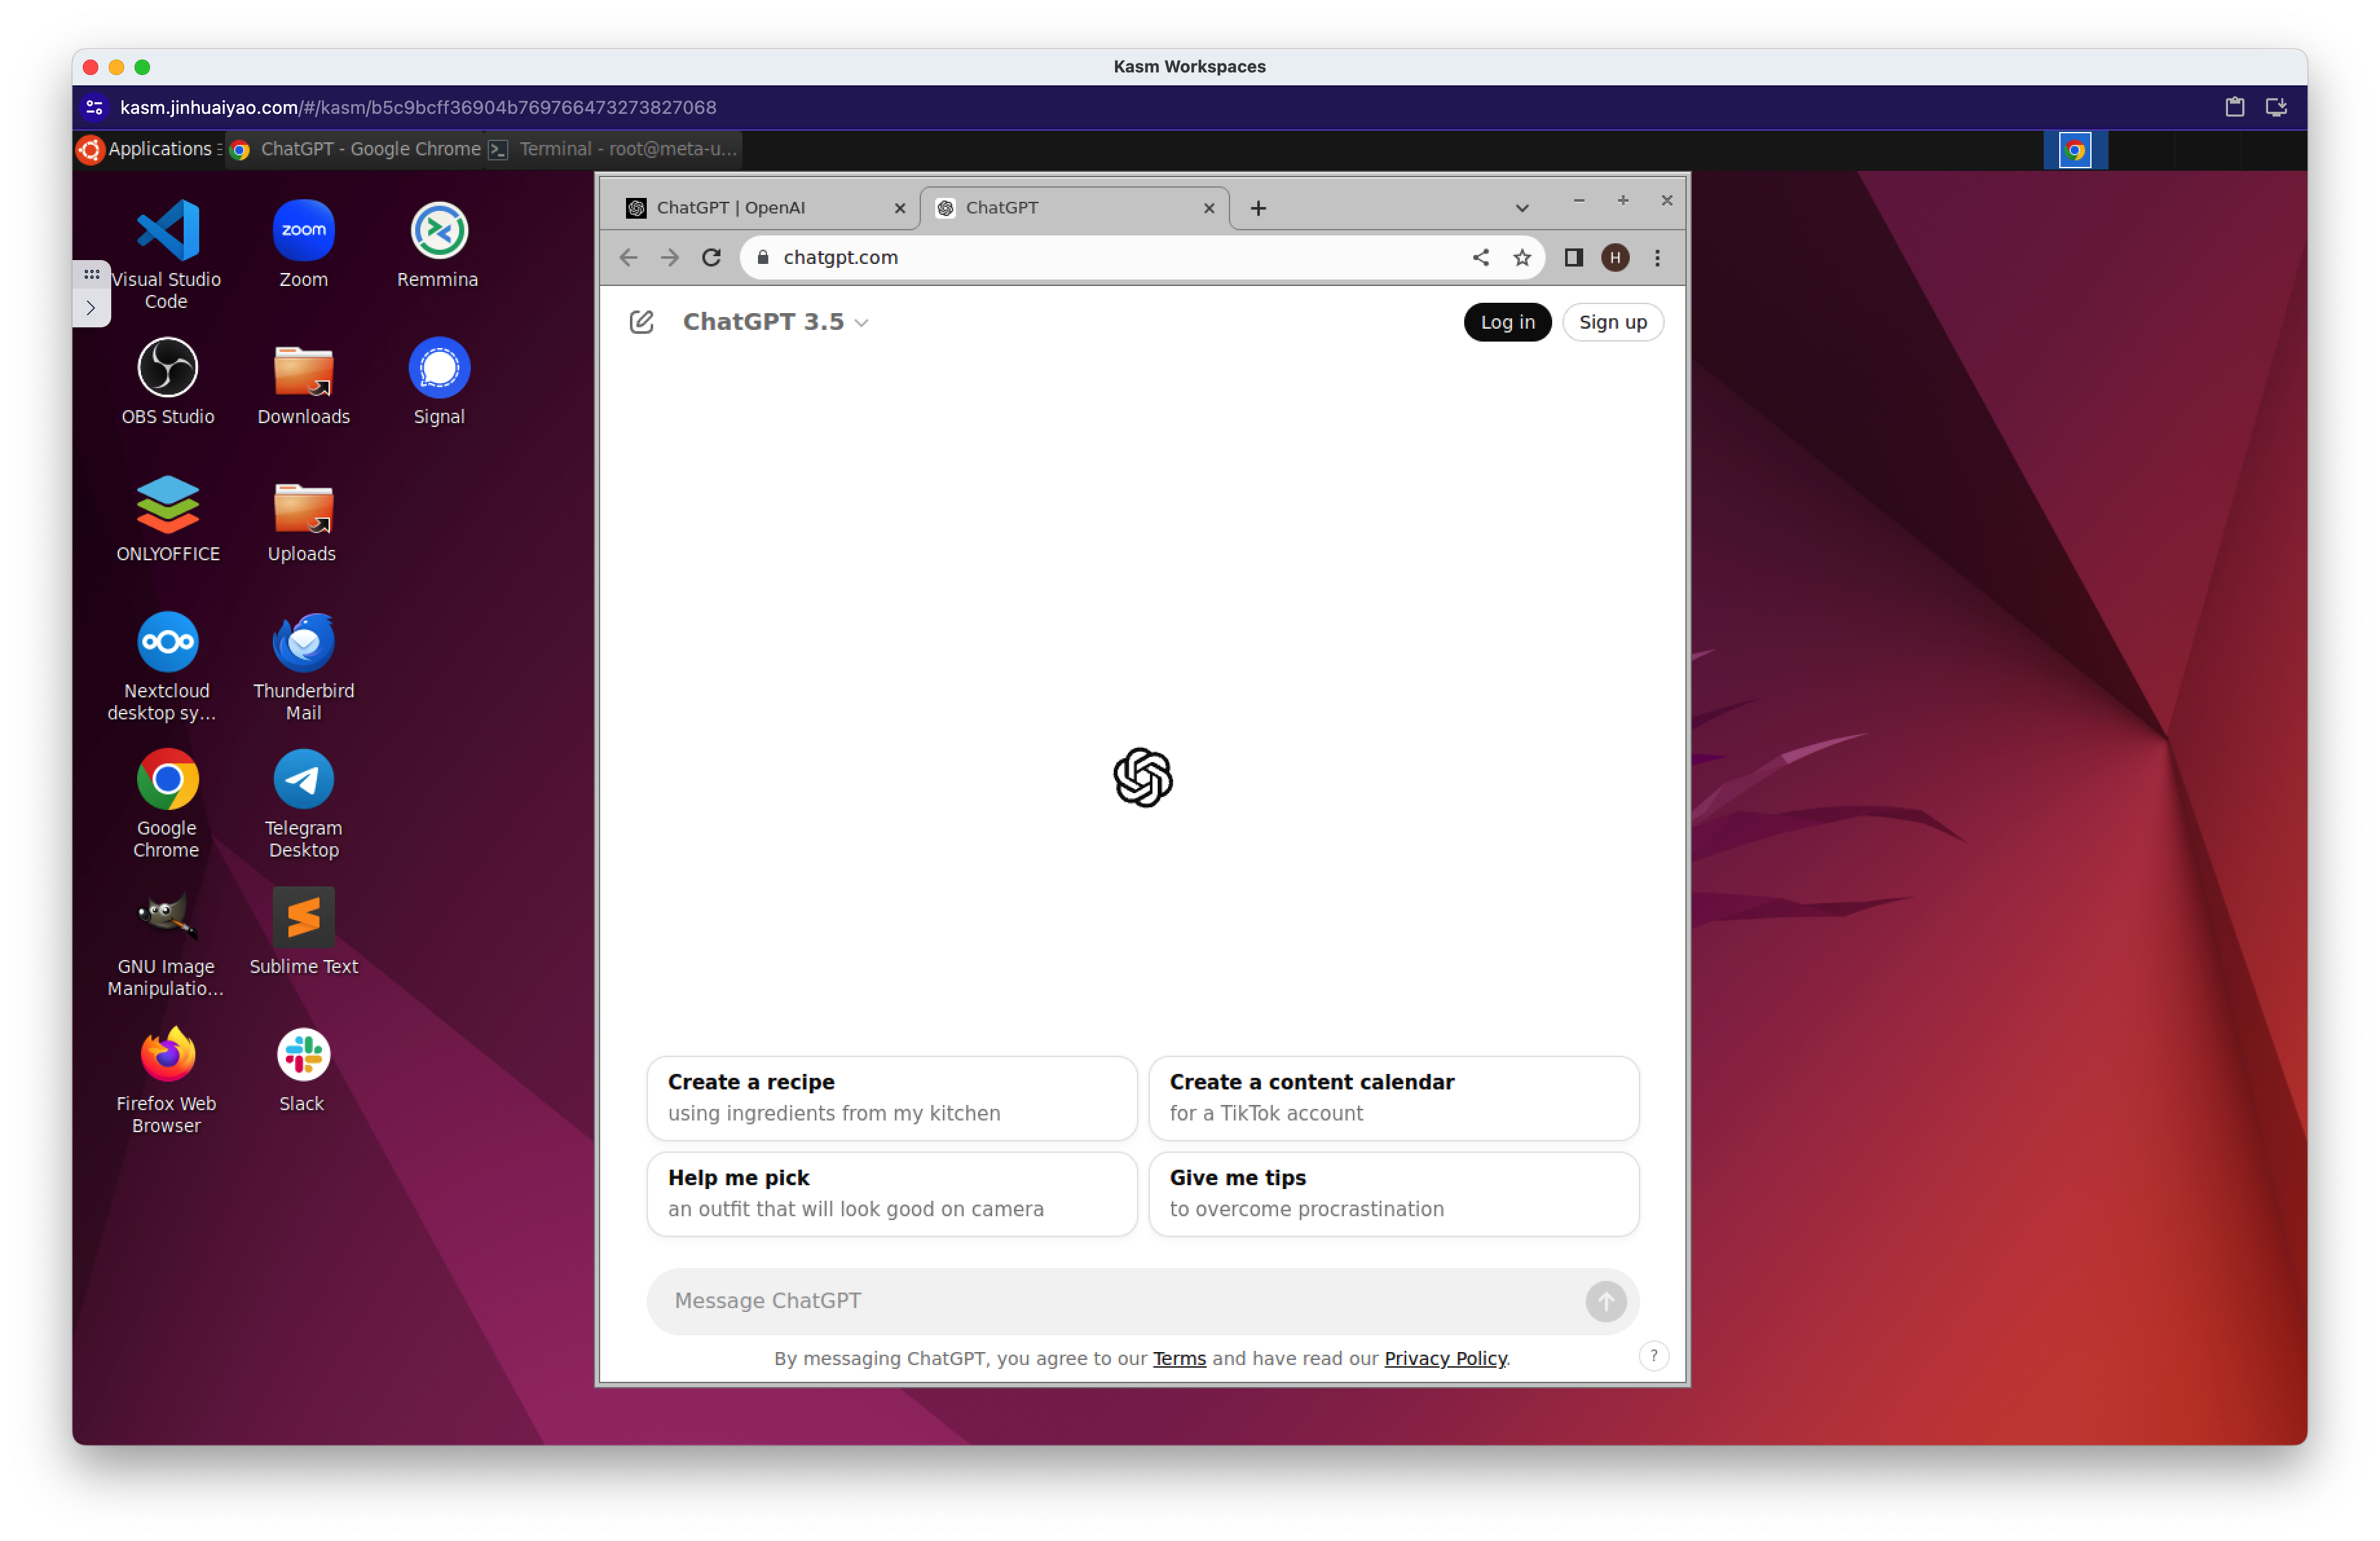Switch to Terminal taskbar window

[x=613, y=149]
